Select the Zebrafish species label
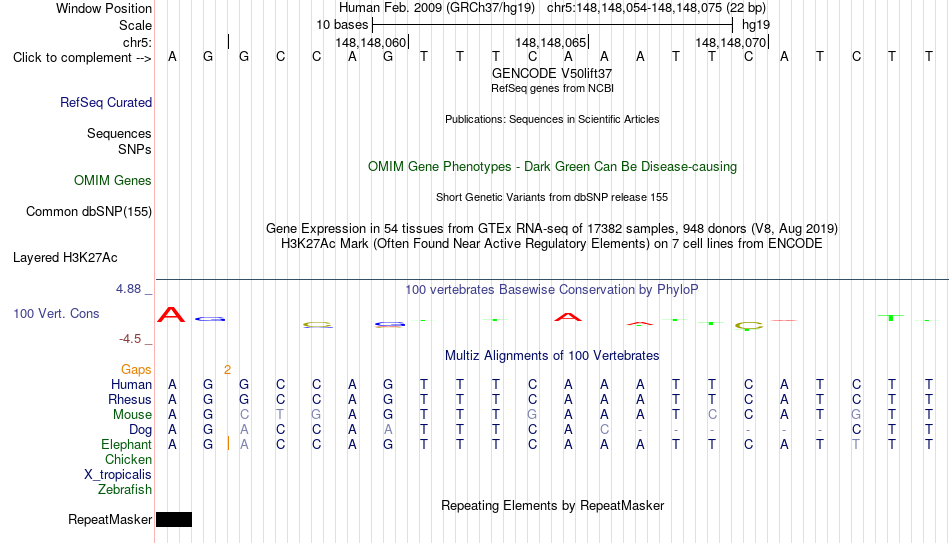Viewport: 950px width, 543px height. (125, 490)
